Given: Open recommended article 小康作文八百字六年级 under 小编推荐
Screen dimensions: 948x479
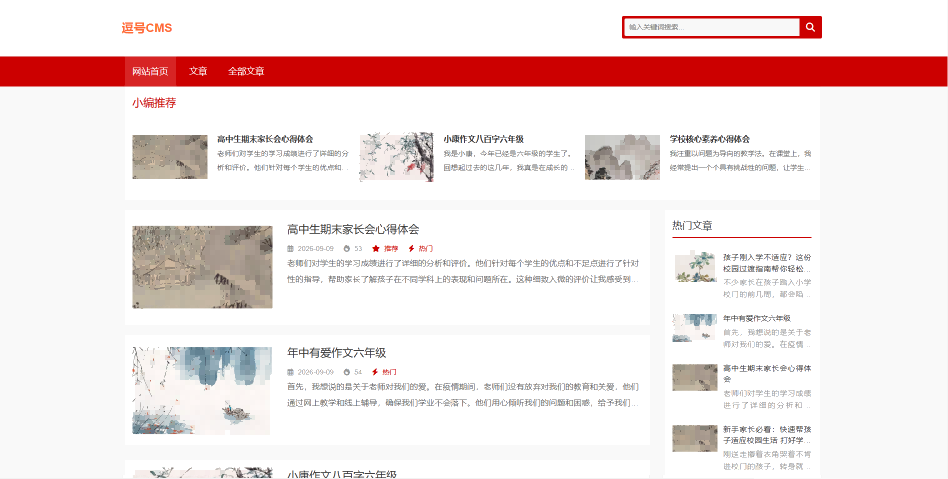Looking at the screenshot, I should tap(484, 139).
